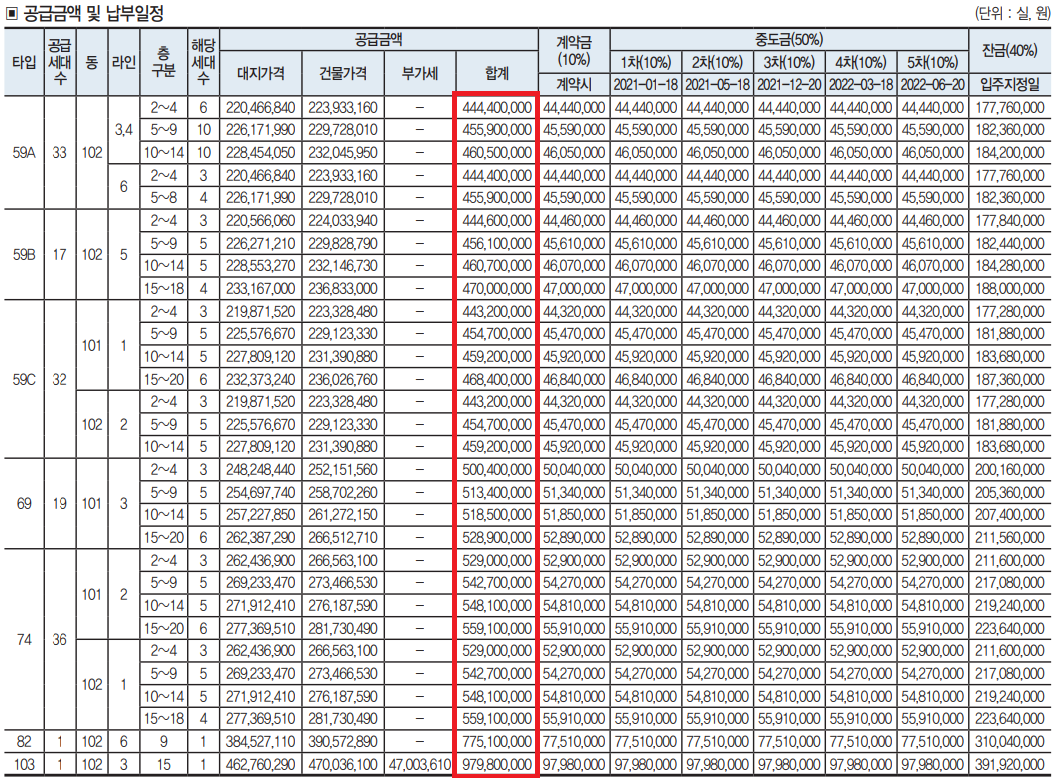Click the balance 207,400,000 cell
Viewport: 1063px width, 778px height.
coord(1009,514)
